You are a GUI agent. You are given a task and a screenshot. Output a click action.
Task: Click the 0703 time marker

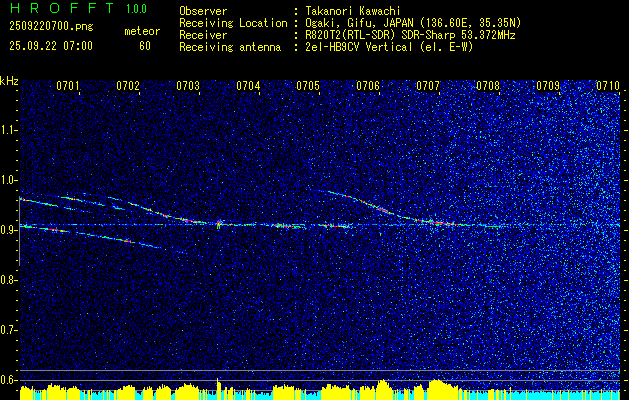point(188,85)
